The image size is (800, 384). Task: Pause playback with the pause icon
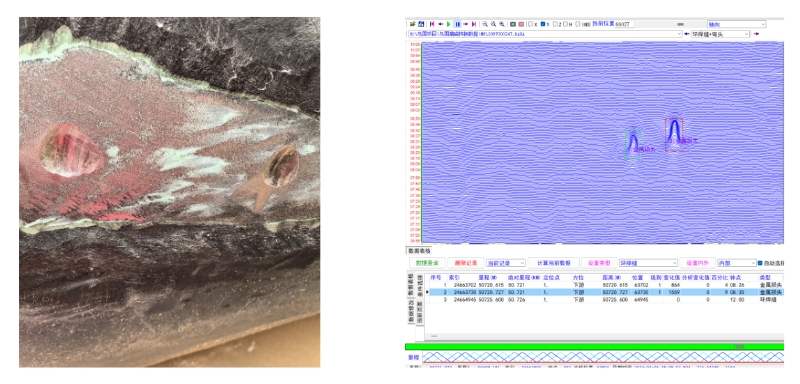click(x=458, y=24)
